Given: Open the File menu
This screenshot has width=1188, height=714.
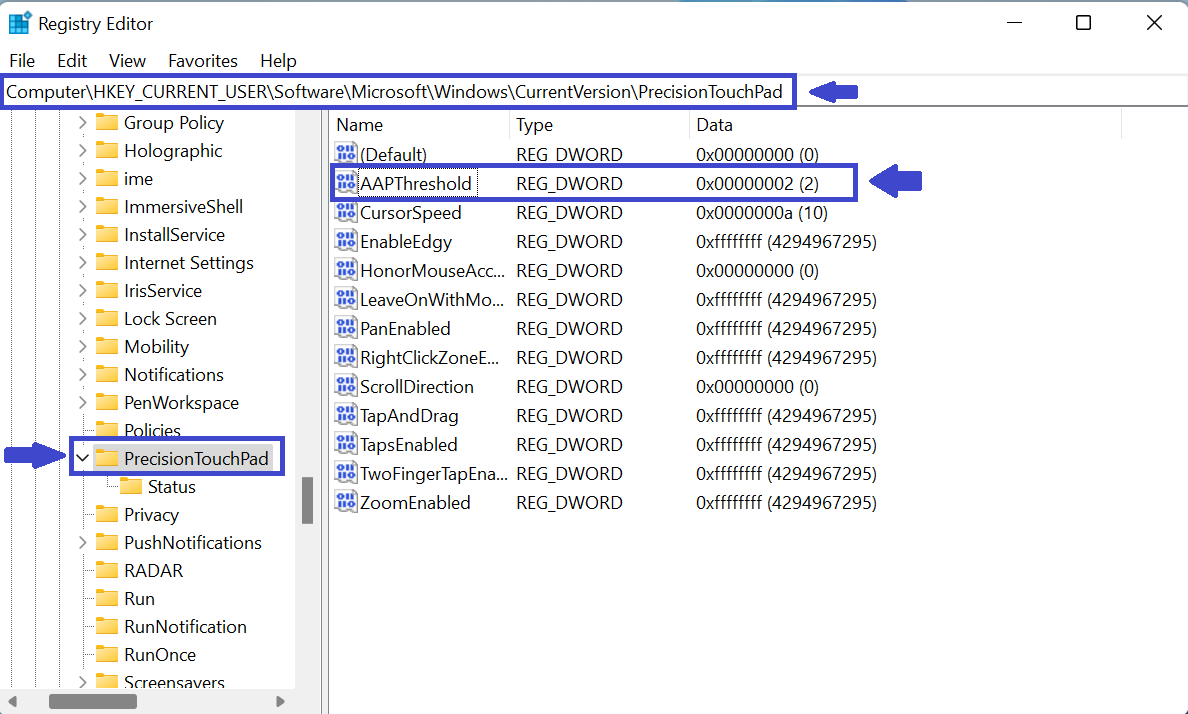Looking at the screenshot, I should (22, 61).
